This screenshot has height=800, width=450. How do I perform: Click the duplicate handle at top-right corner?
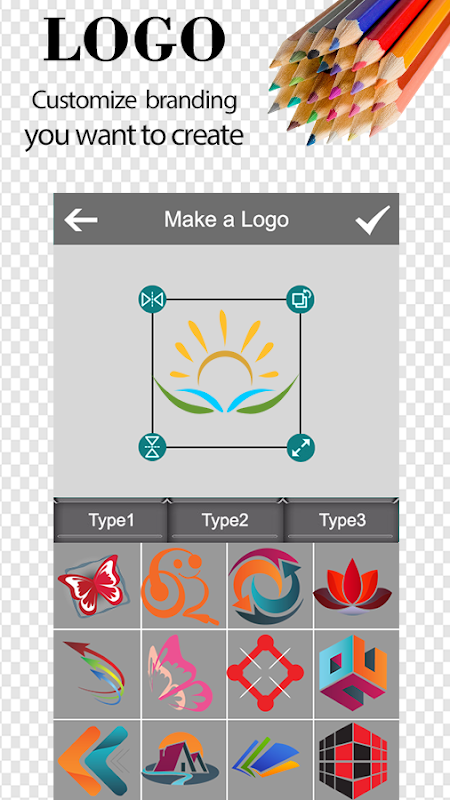300,299
